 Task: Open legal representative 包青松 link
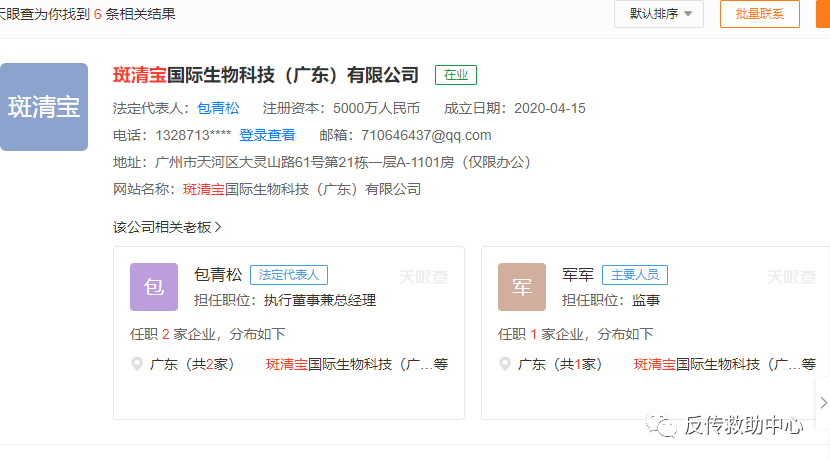point(218,108)
